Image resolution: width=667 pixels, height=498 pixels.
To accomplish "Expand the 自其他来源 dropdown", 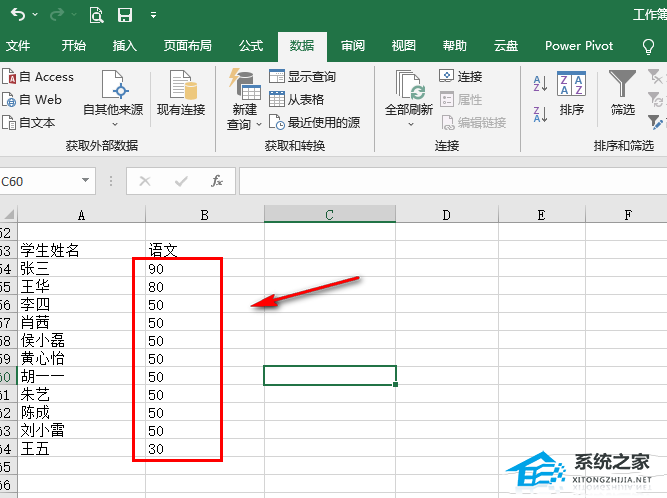I will [113, 124].
